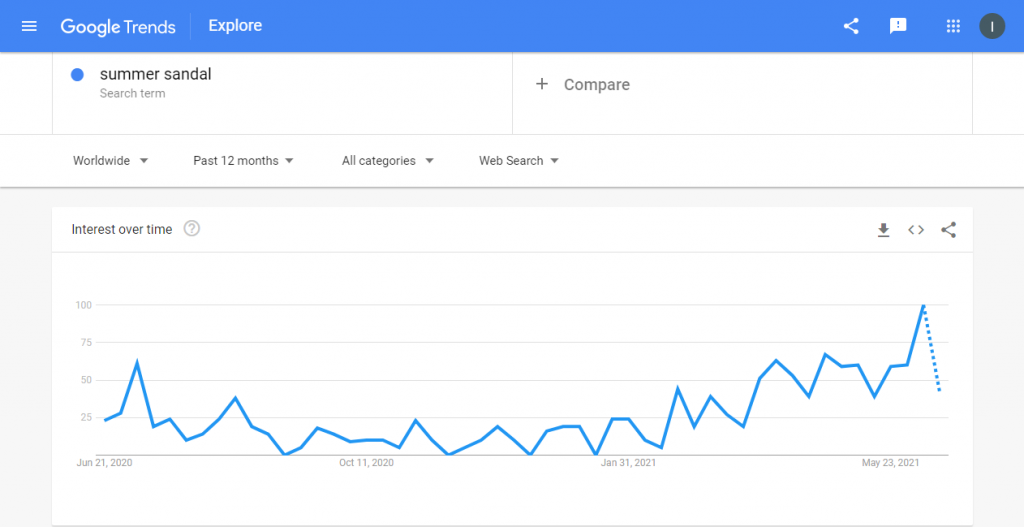Viewport: 1024px width, 527px height.
Task: Go to Google Trends home logo
Action: point(118,27)
